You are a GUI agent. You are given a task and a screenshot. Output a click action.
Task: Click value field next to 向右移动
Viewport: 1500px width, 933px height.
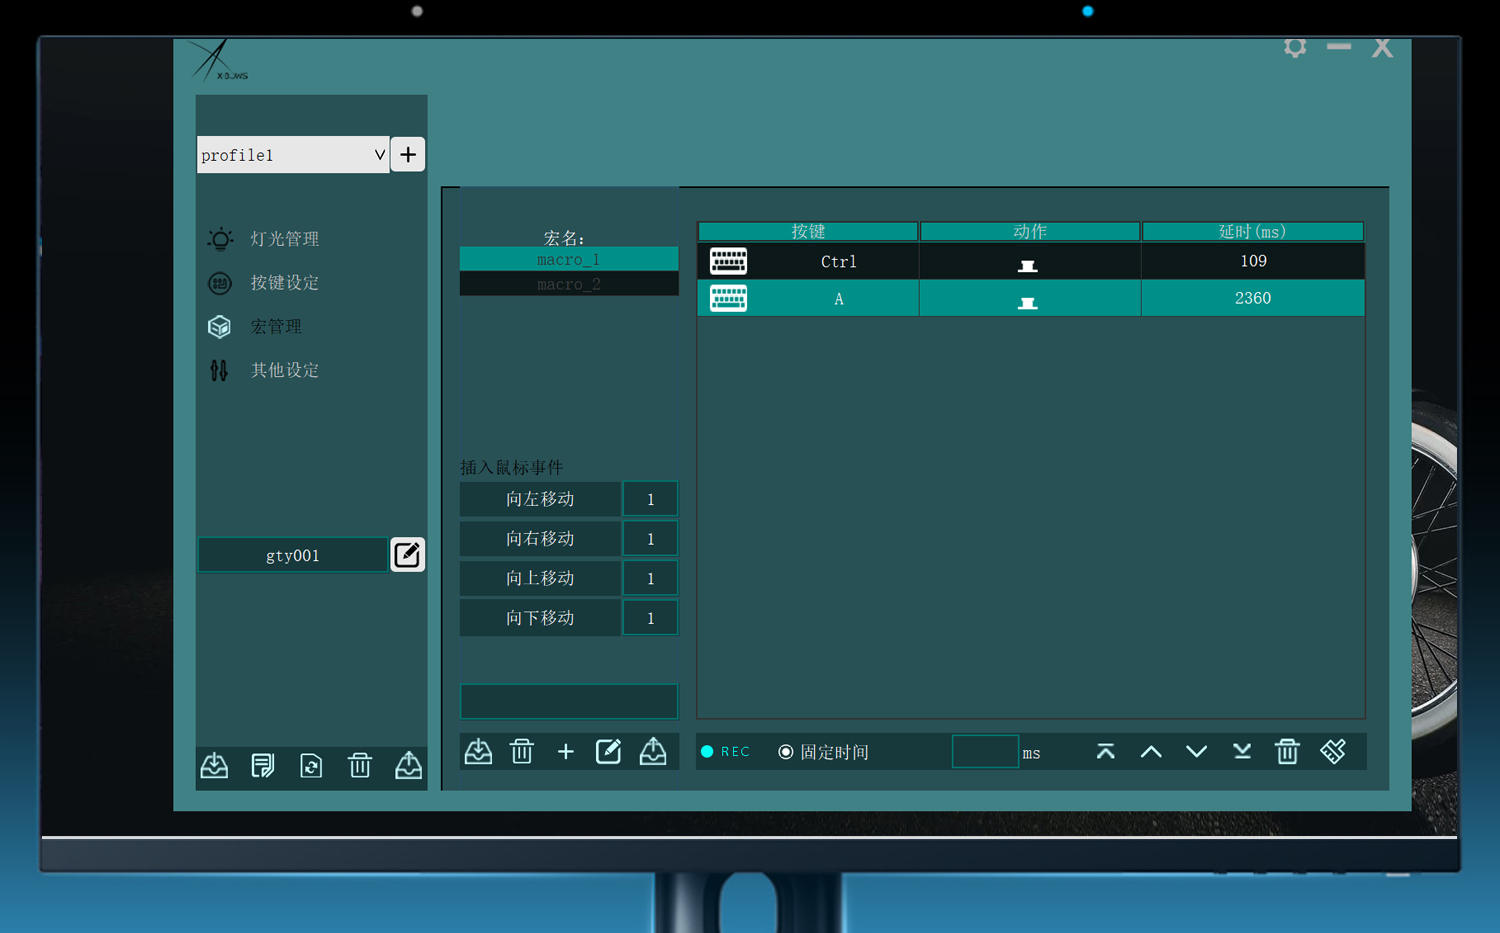[x=650, y=539]
